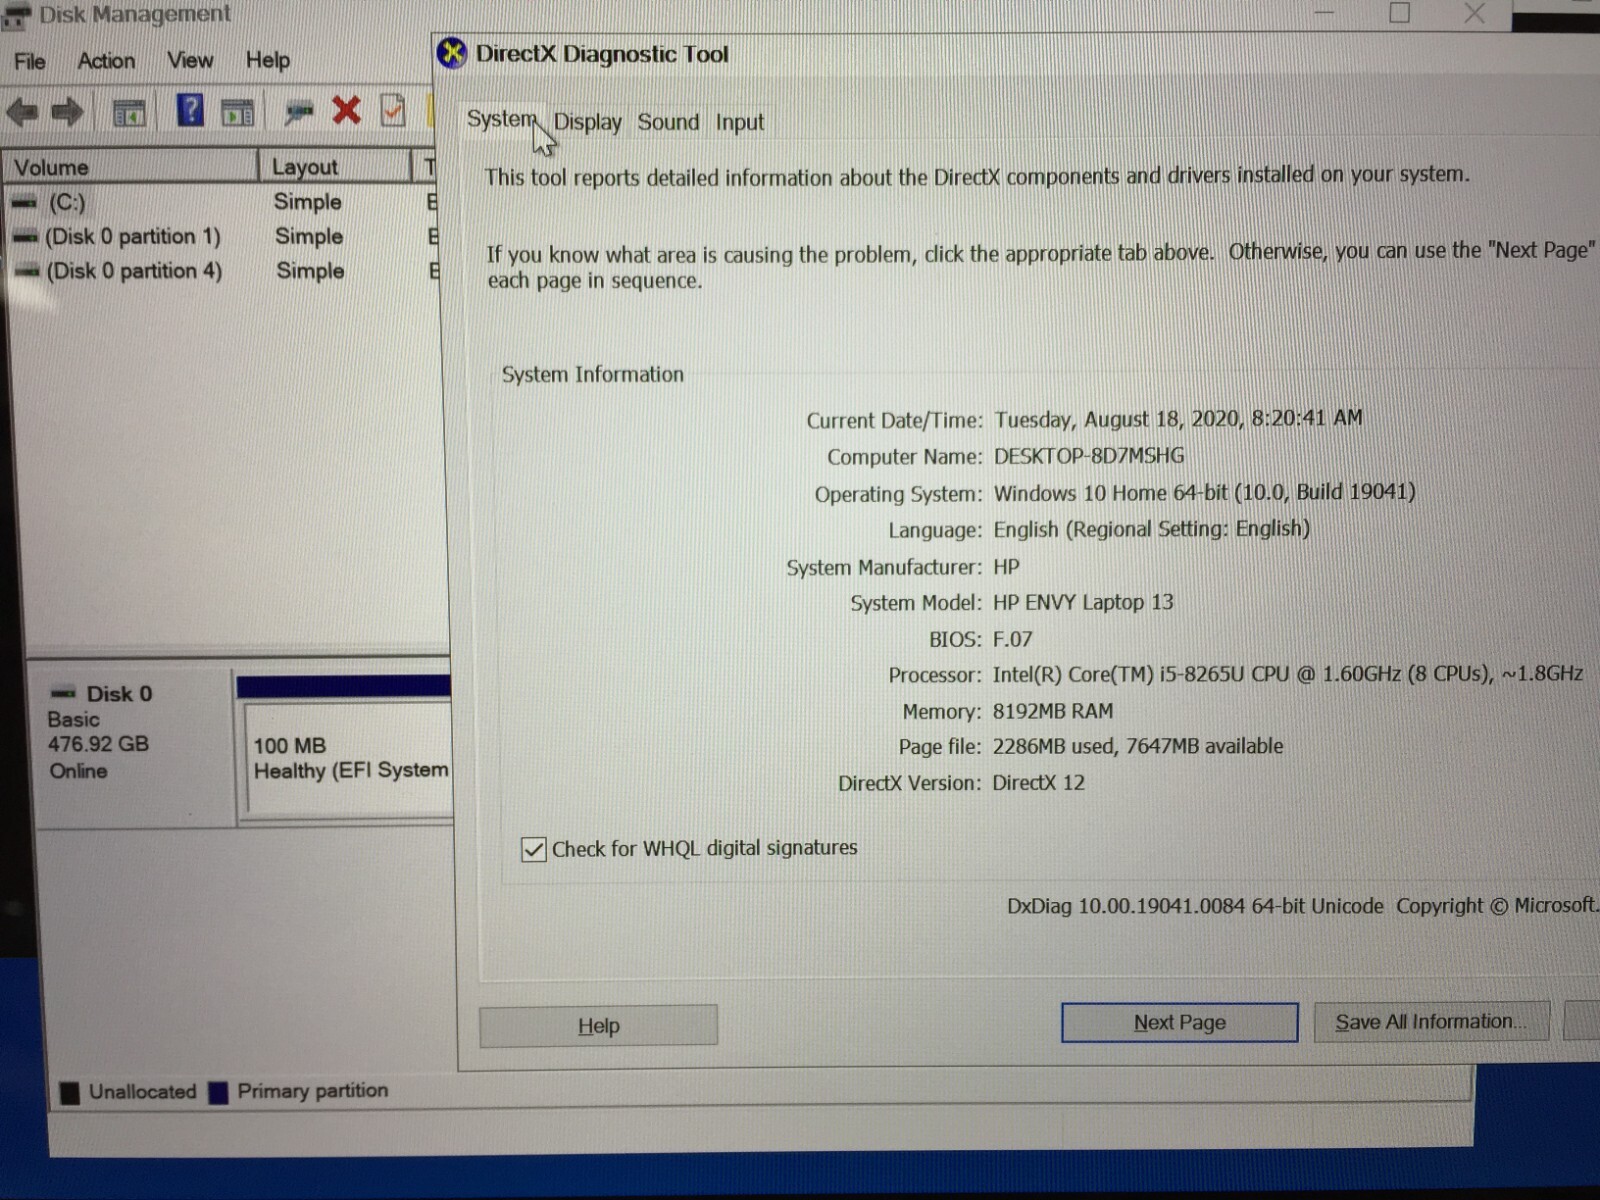Select the Disk 0 partition 1 drive icon
1600x1200 pixels.
[25, 238]
